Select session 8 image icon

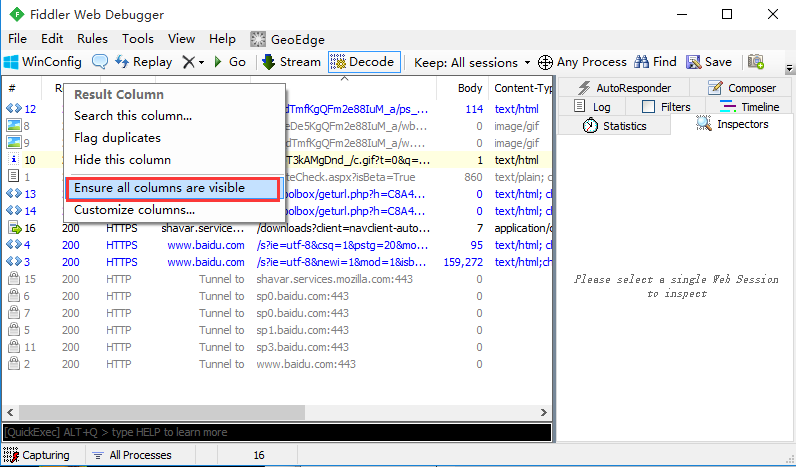14,126
